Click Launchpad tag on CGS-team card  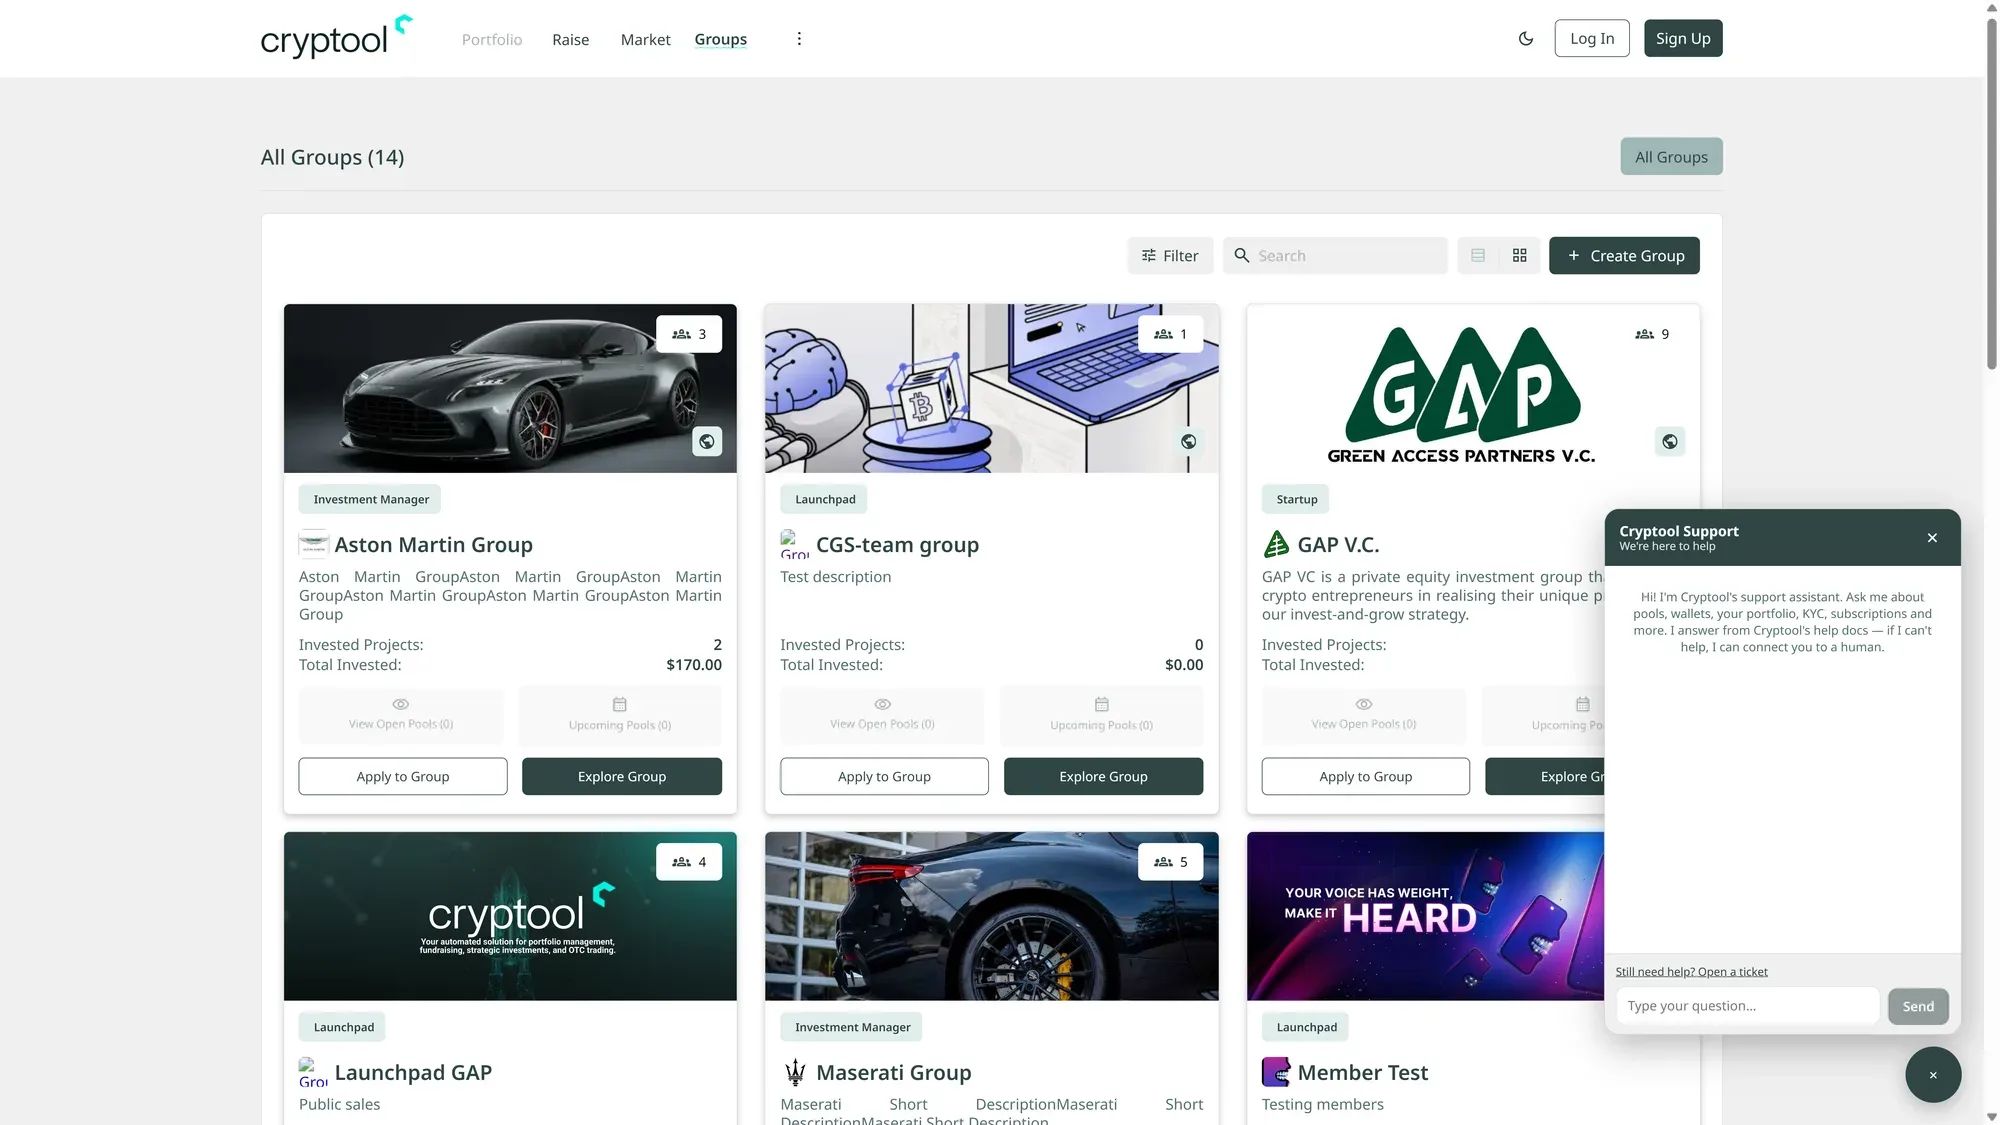tap(825, 499)
